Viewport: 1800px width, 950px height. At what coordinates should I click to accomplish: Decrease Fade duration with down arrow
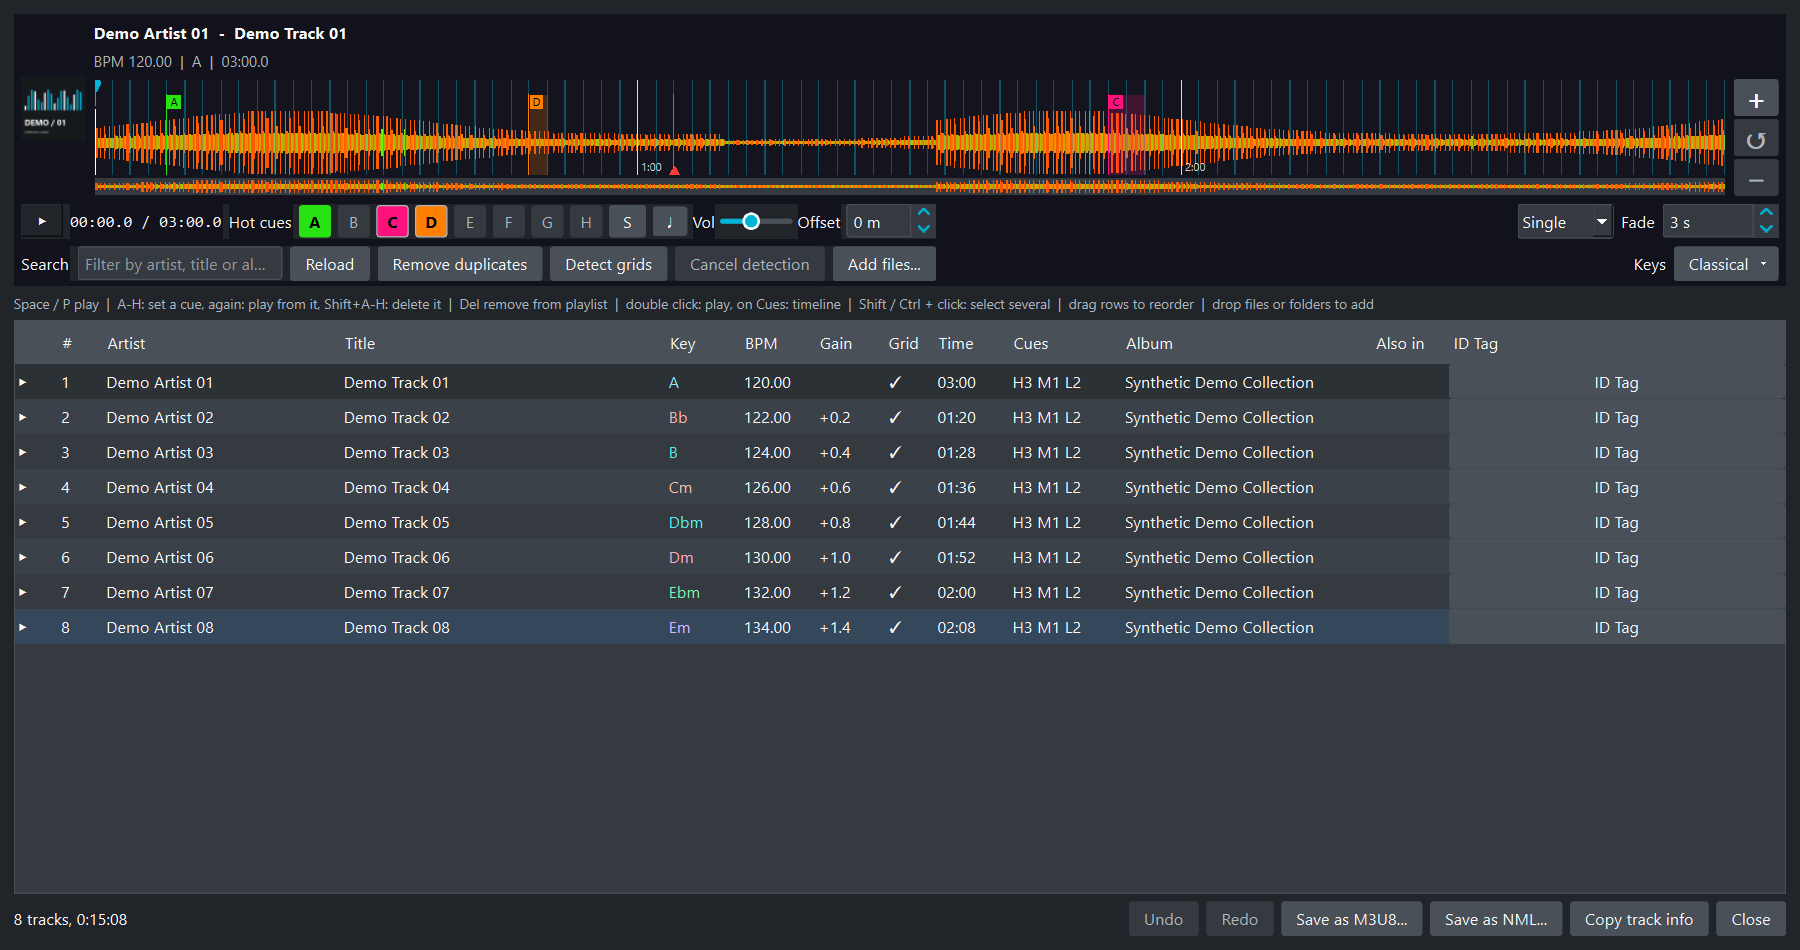[x=1767, y=230]
